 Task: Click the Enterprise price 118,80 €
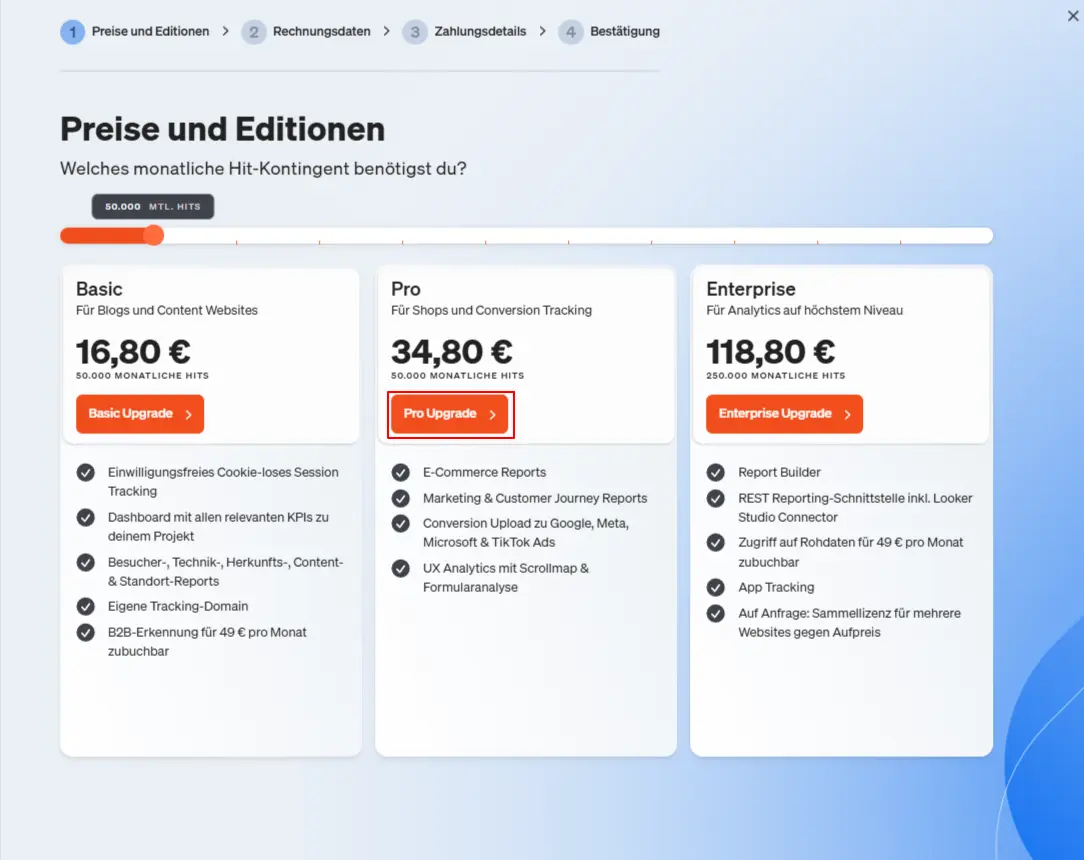(770, 352)
